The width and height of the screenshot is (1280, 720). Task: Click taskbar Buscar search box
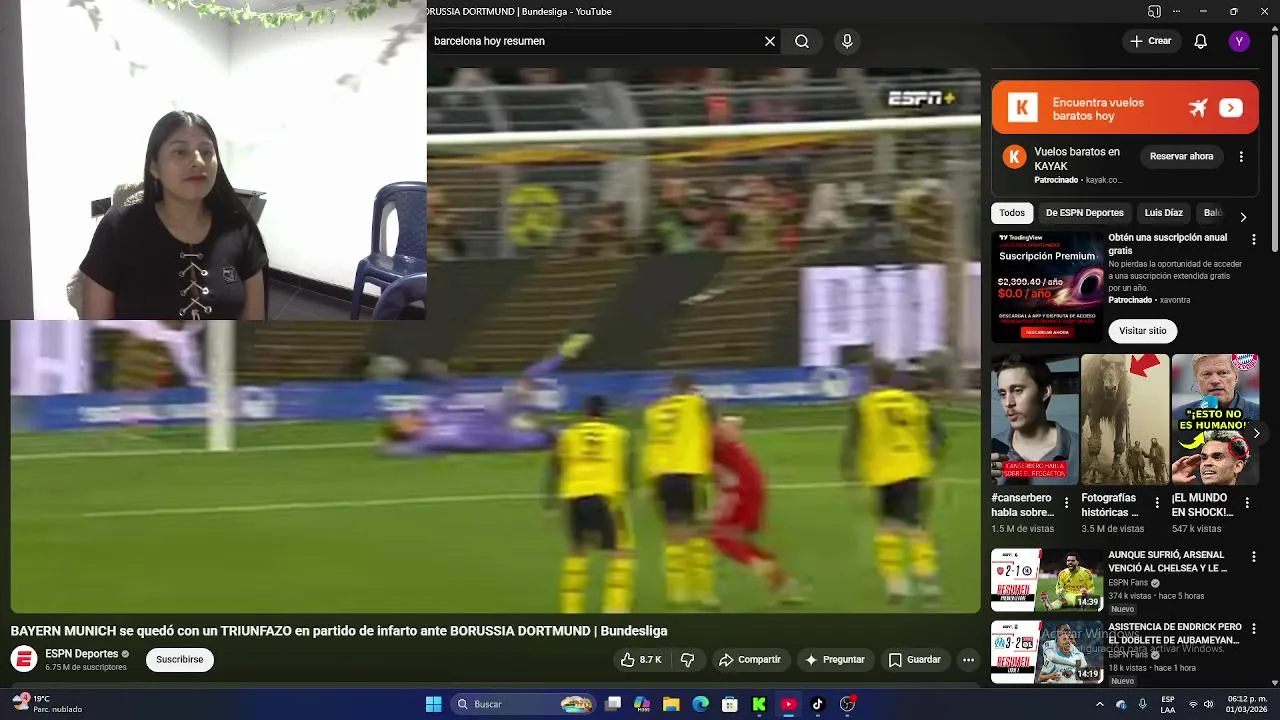click(522, 704)
